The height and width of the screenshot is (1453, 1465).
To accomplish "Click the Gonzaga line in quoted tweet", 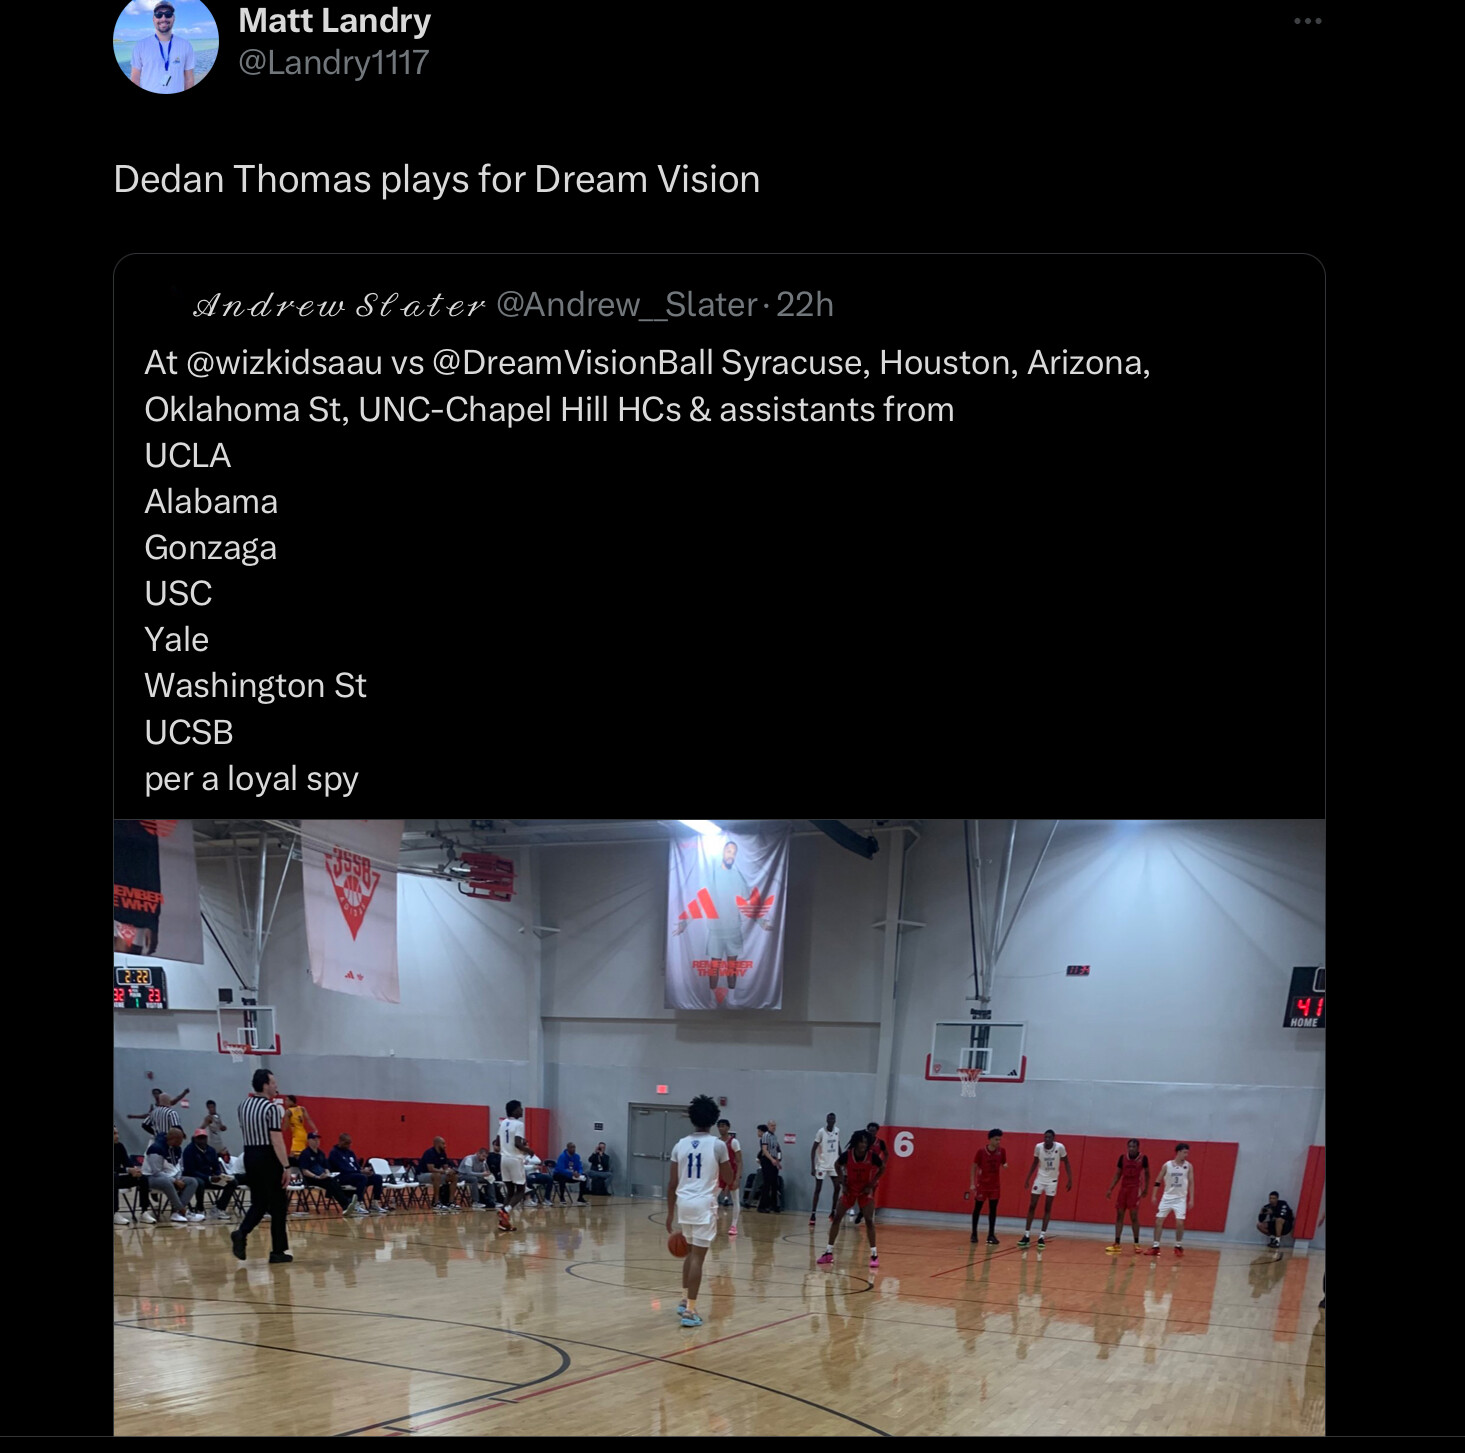I will click(210, 547).
